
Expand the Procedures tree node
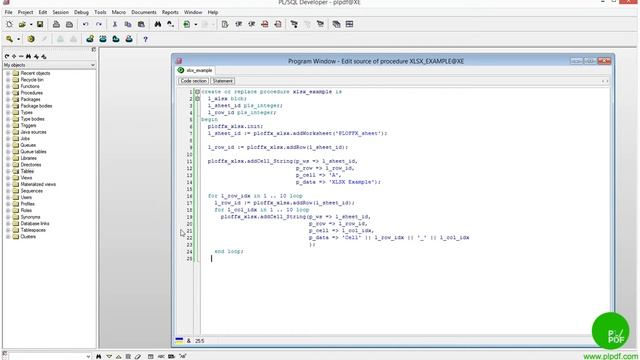tap(8, 93)
